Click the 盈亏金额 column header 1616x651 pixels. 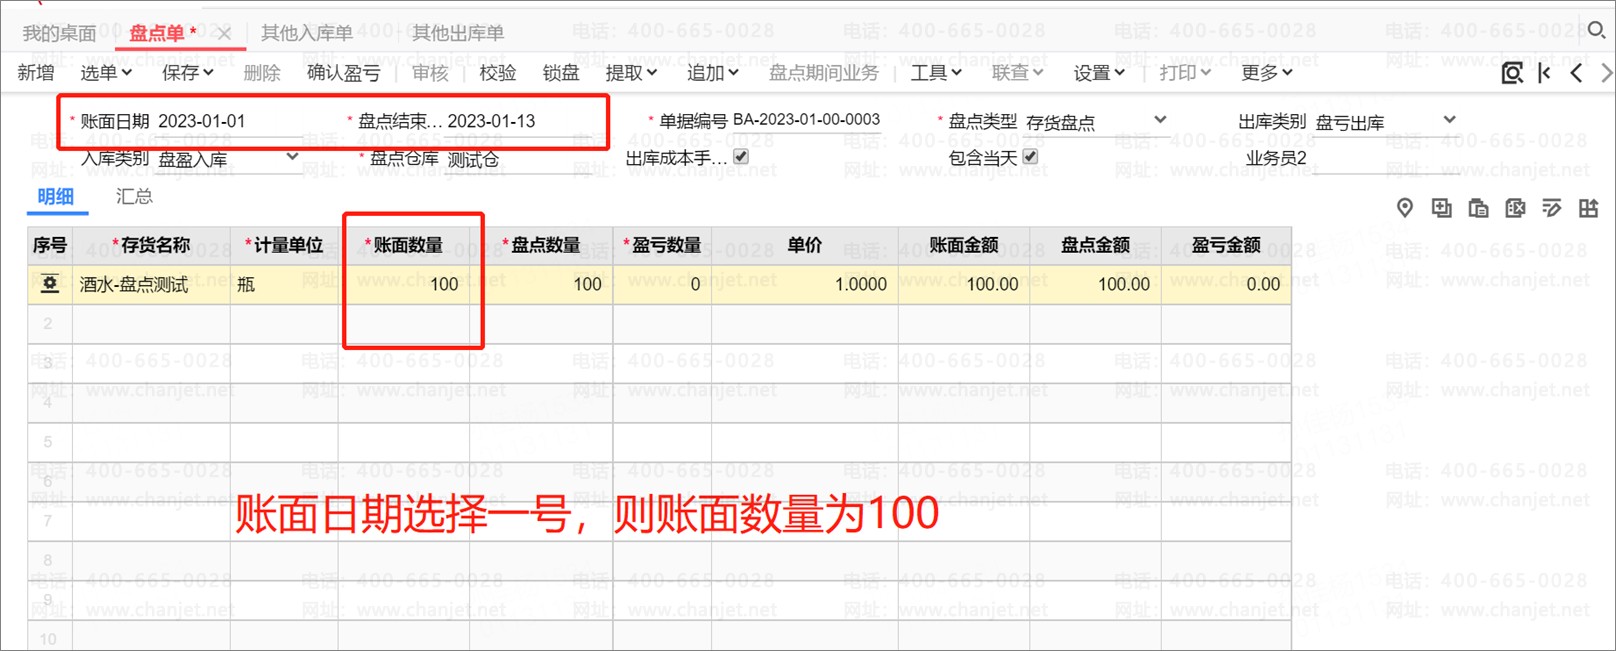(x=1226, y=245)
